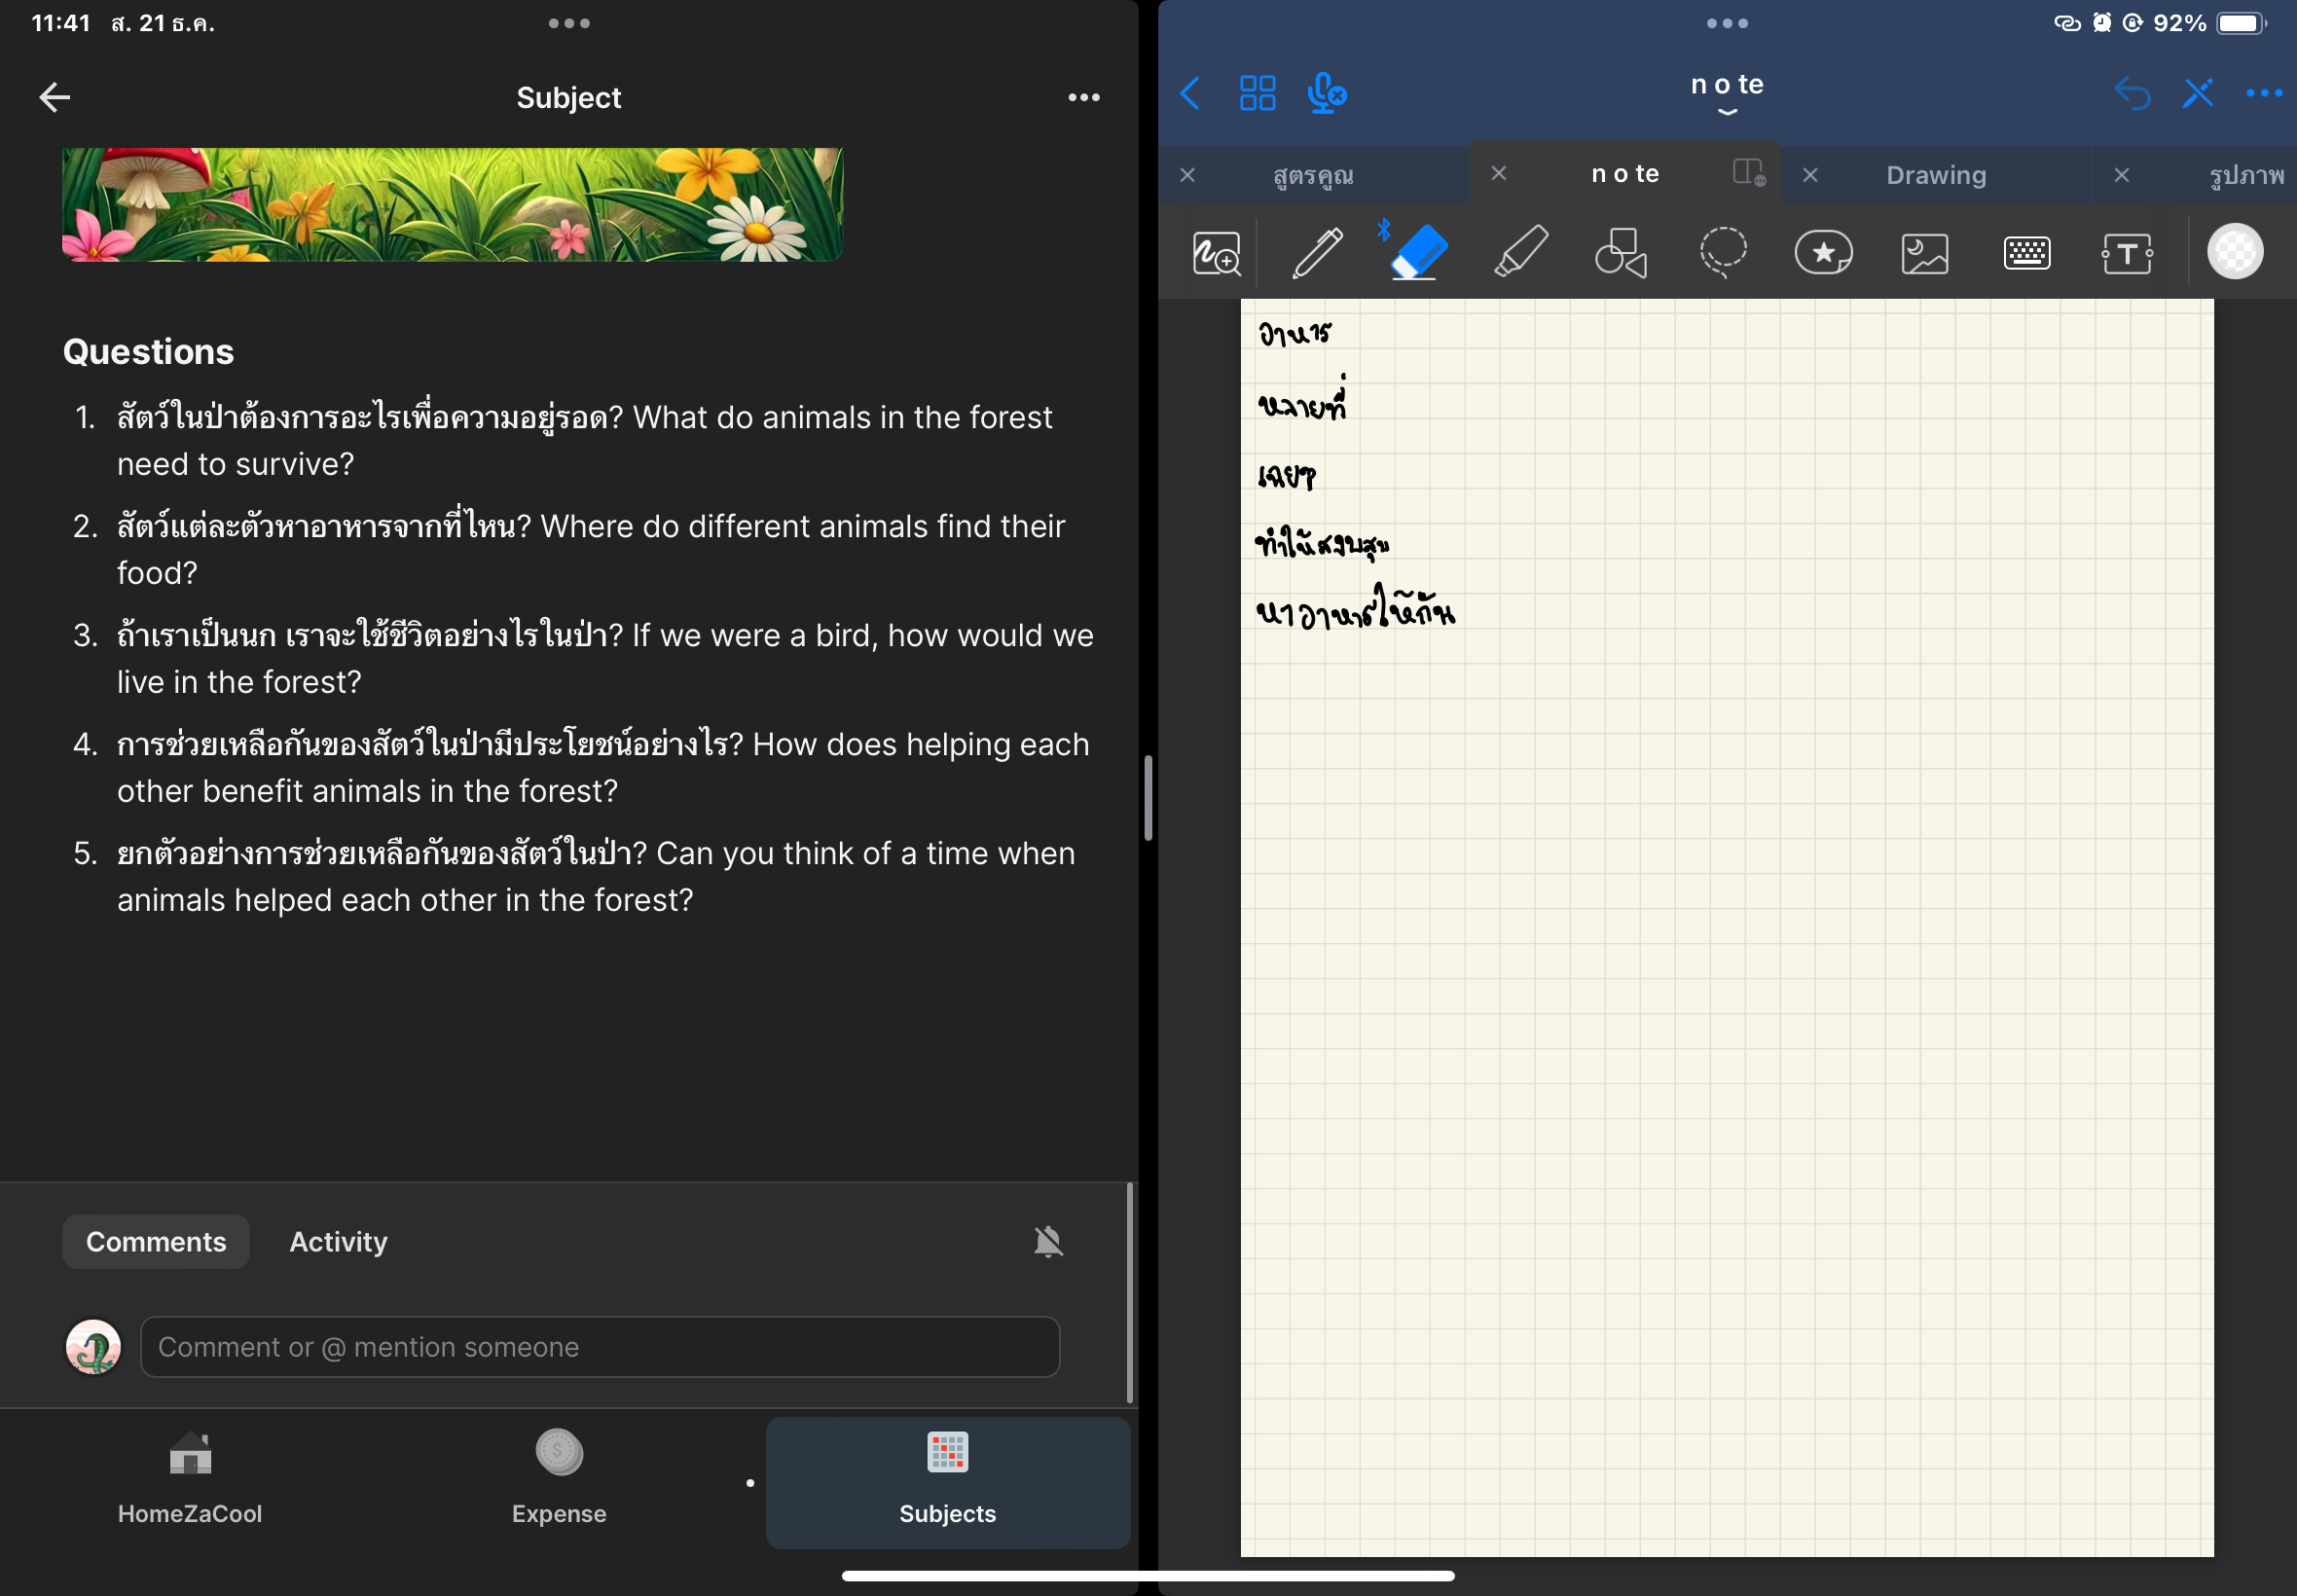Open the notes app more options menu

pyautogui.click(x=2263, y=94)
